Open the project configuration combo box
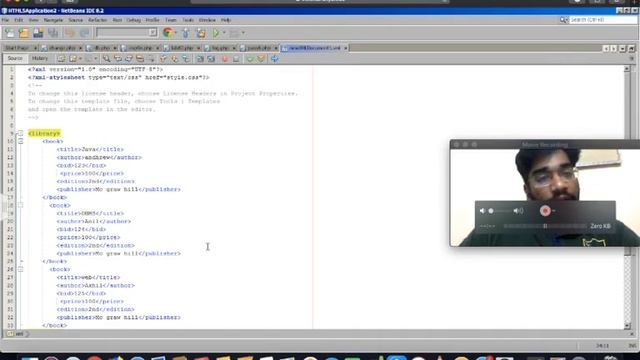Screen dimensions: 640x360 [127, 32]
